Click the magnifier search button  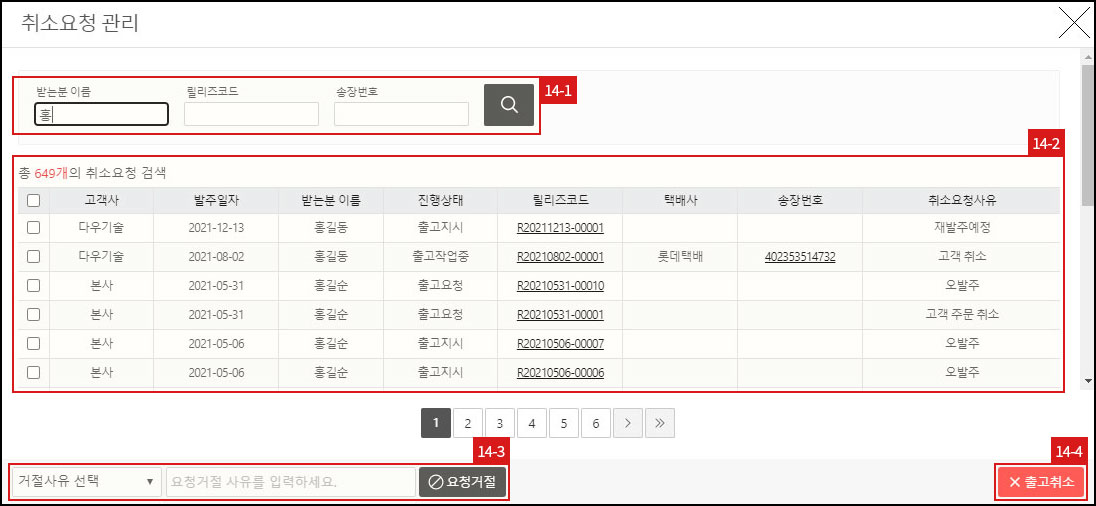click(x=509, y=105)
